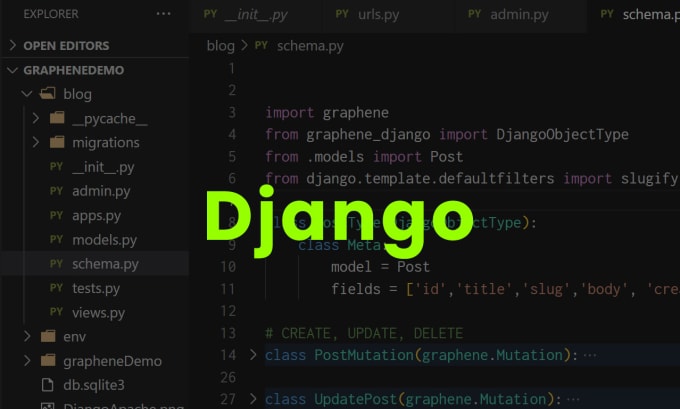Open the Explorer more actions ellipsis
Screen dimensions: 680x409
point(163,14)
